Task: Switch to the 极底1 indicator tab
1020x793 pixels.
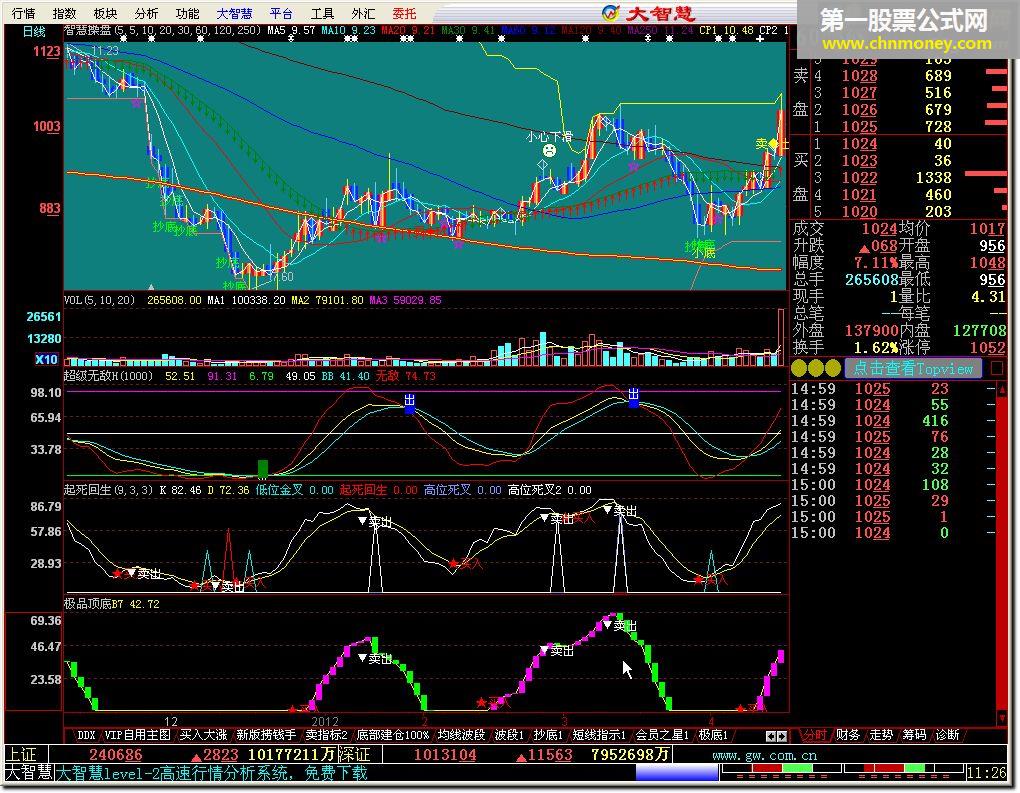Action: (713, 735)
